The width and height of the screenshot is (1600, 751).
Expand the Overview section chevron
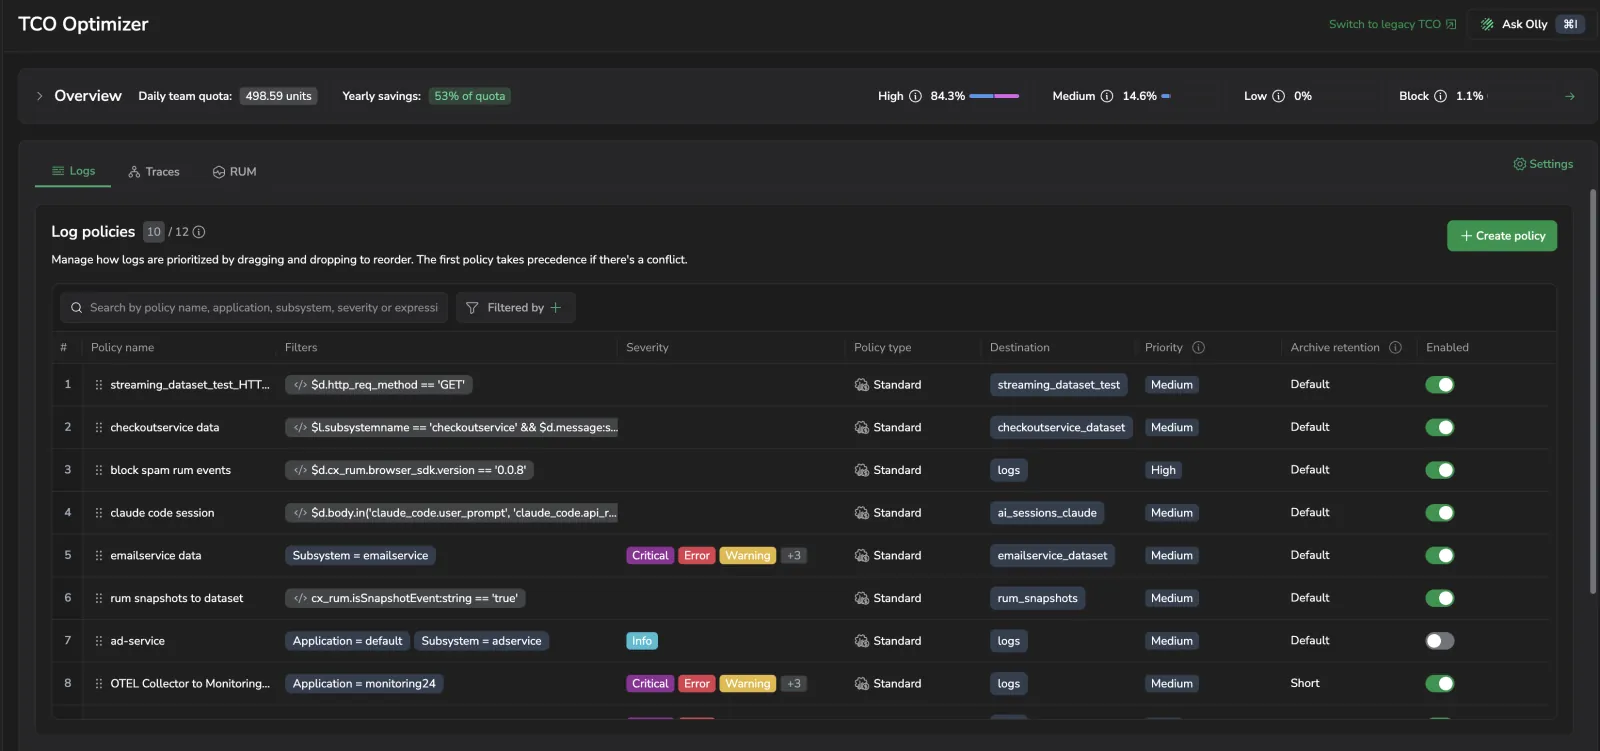pos(39,96)
